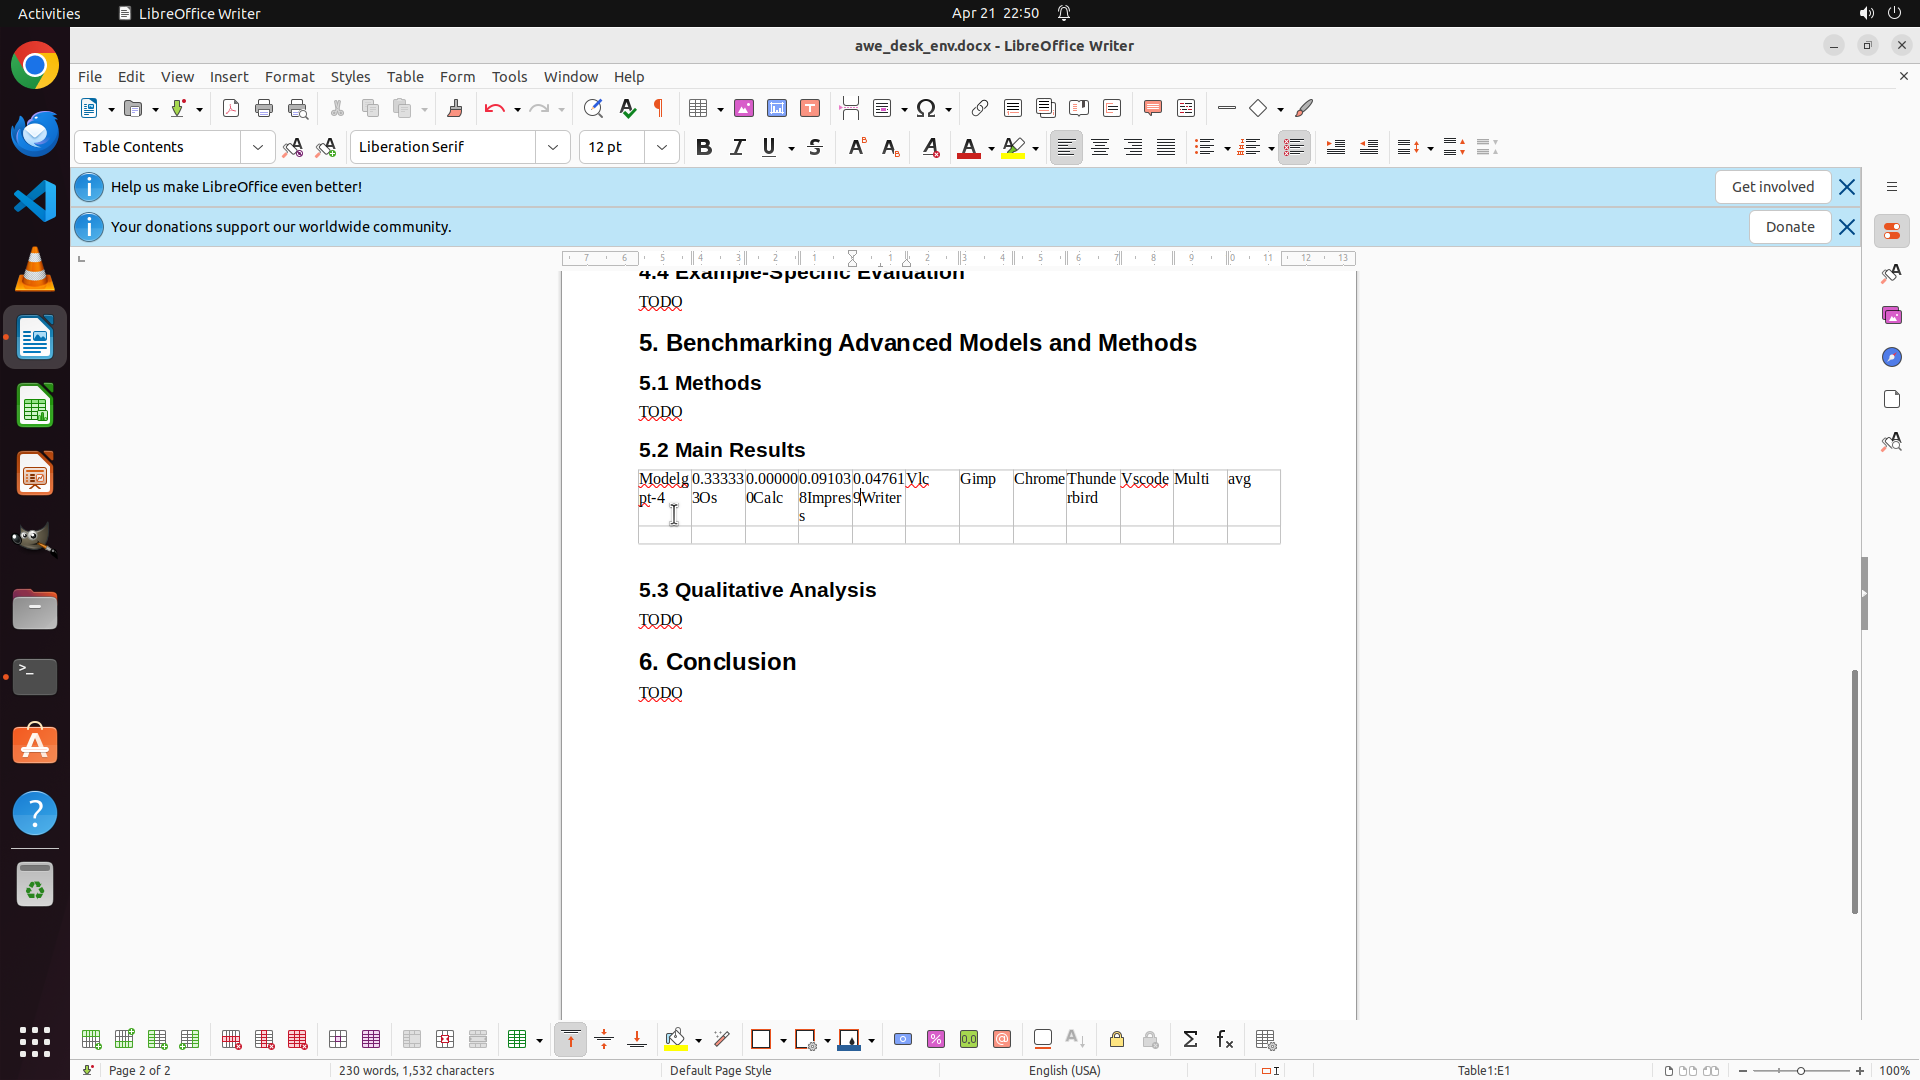Open the font size dropdown
The width and height of the screenshot is (1920, 1080).
click(662, 147)
